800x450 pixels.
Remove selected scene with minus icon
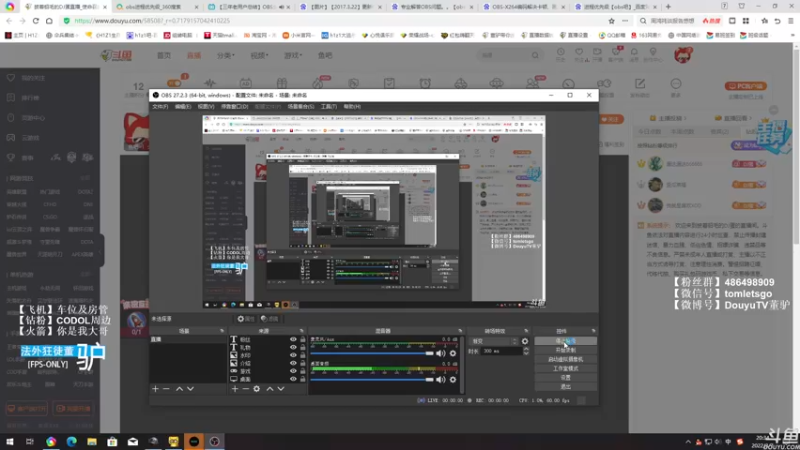click(166, 389)
